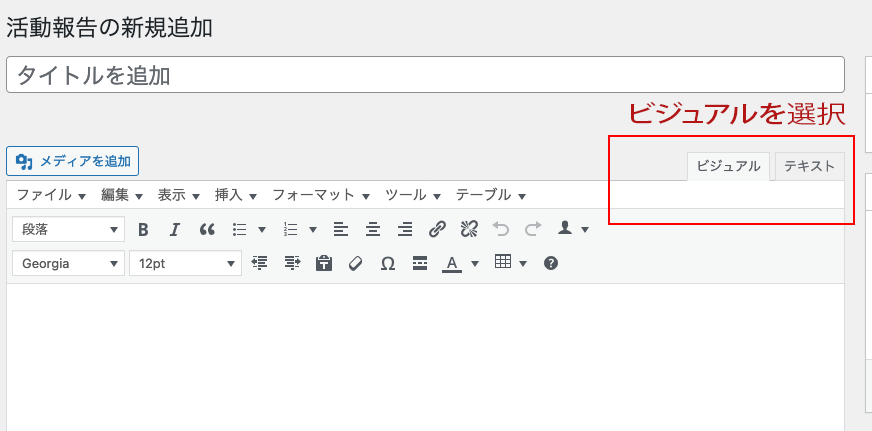Click the person icon in toolbar
872x431 pixels.
565,229
